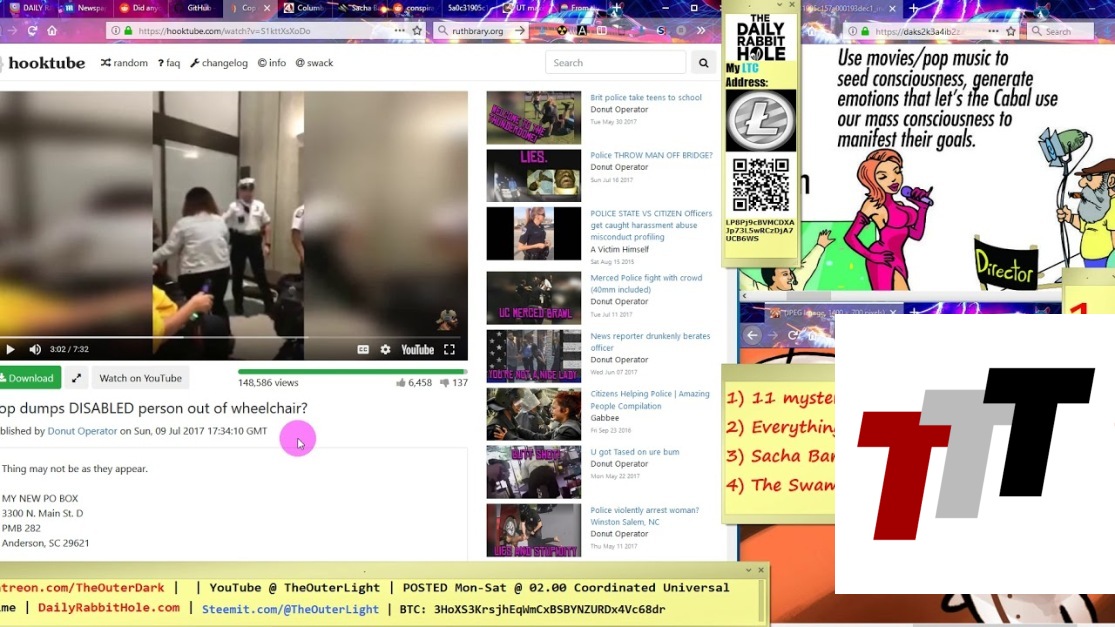Enter fullscreen mode in the video player
Image resolution: width=1115 pixels, height=627 pixels.
click(x=449, y=350)
